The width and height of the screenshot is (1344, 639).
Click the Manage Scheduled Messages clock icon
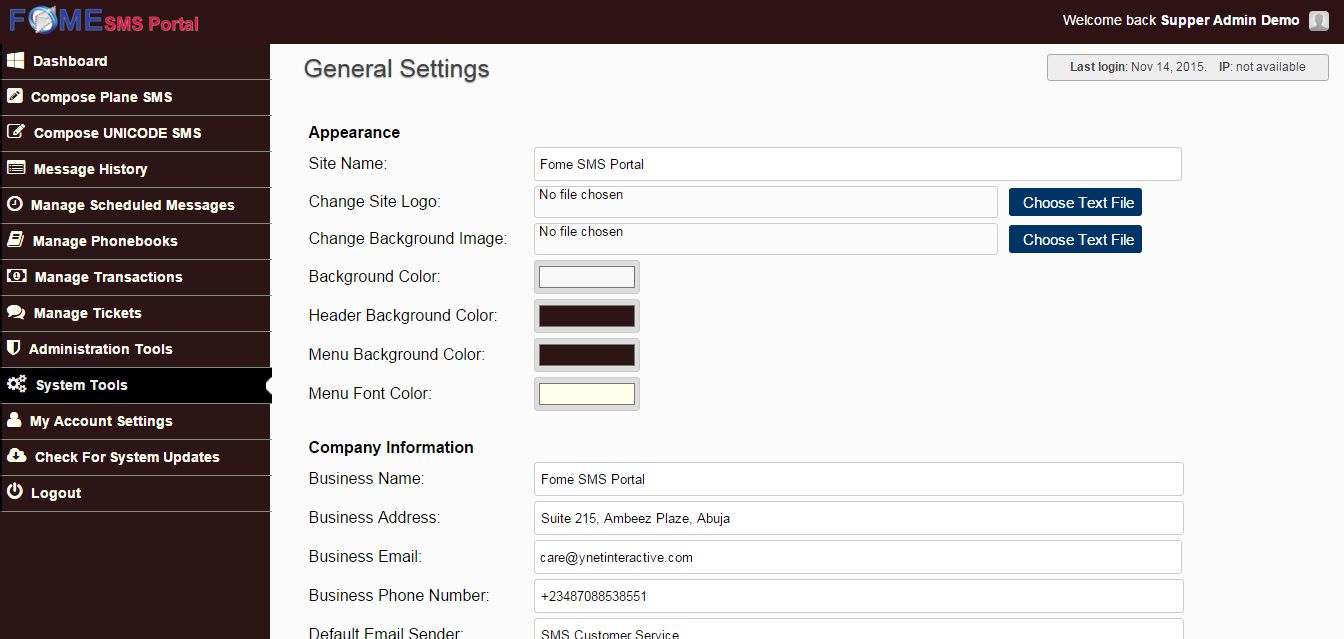14,204
